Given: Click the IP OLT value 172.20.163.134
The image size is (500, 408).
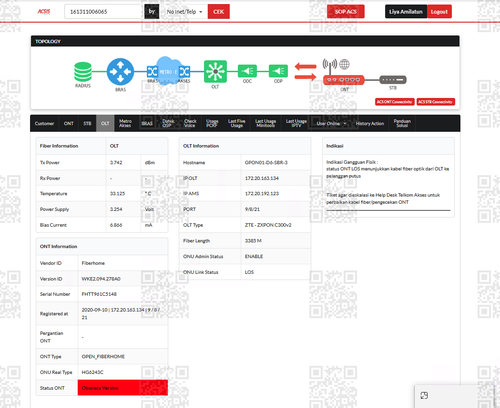Looking at the screenshot, I should click(262, 178).
